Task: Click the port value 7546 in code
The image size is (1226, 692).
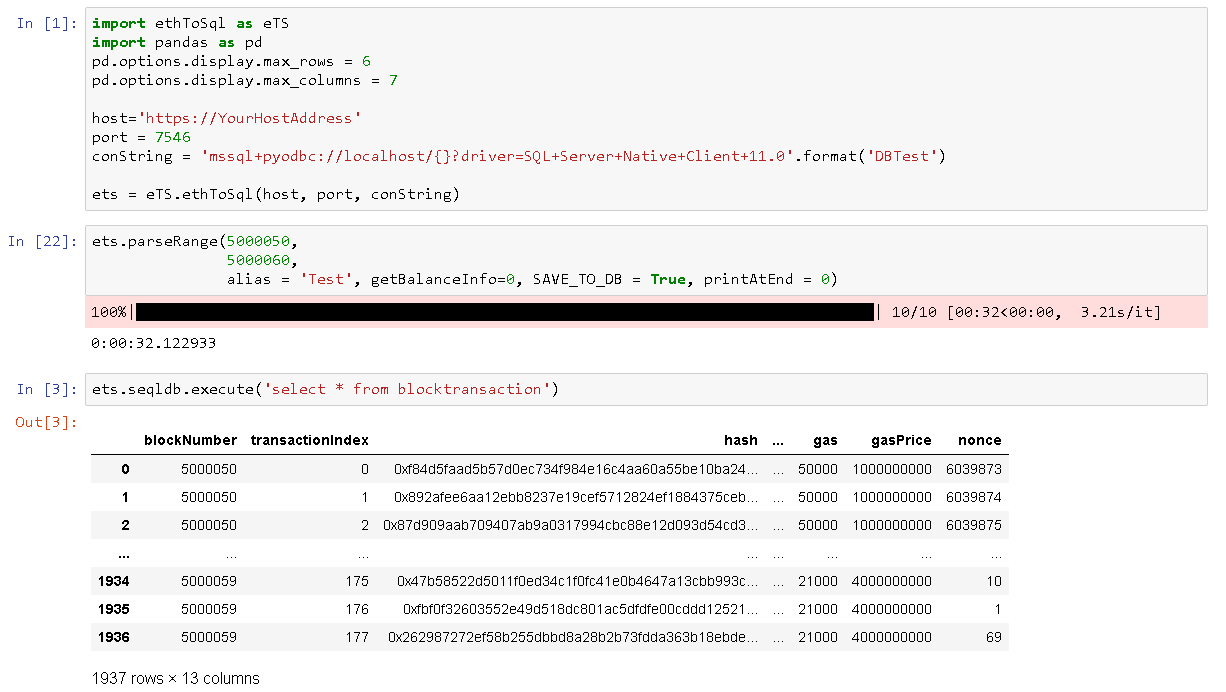Action: pos(173,137)
